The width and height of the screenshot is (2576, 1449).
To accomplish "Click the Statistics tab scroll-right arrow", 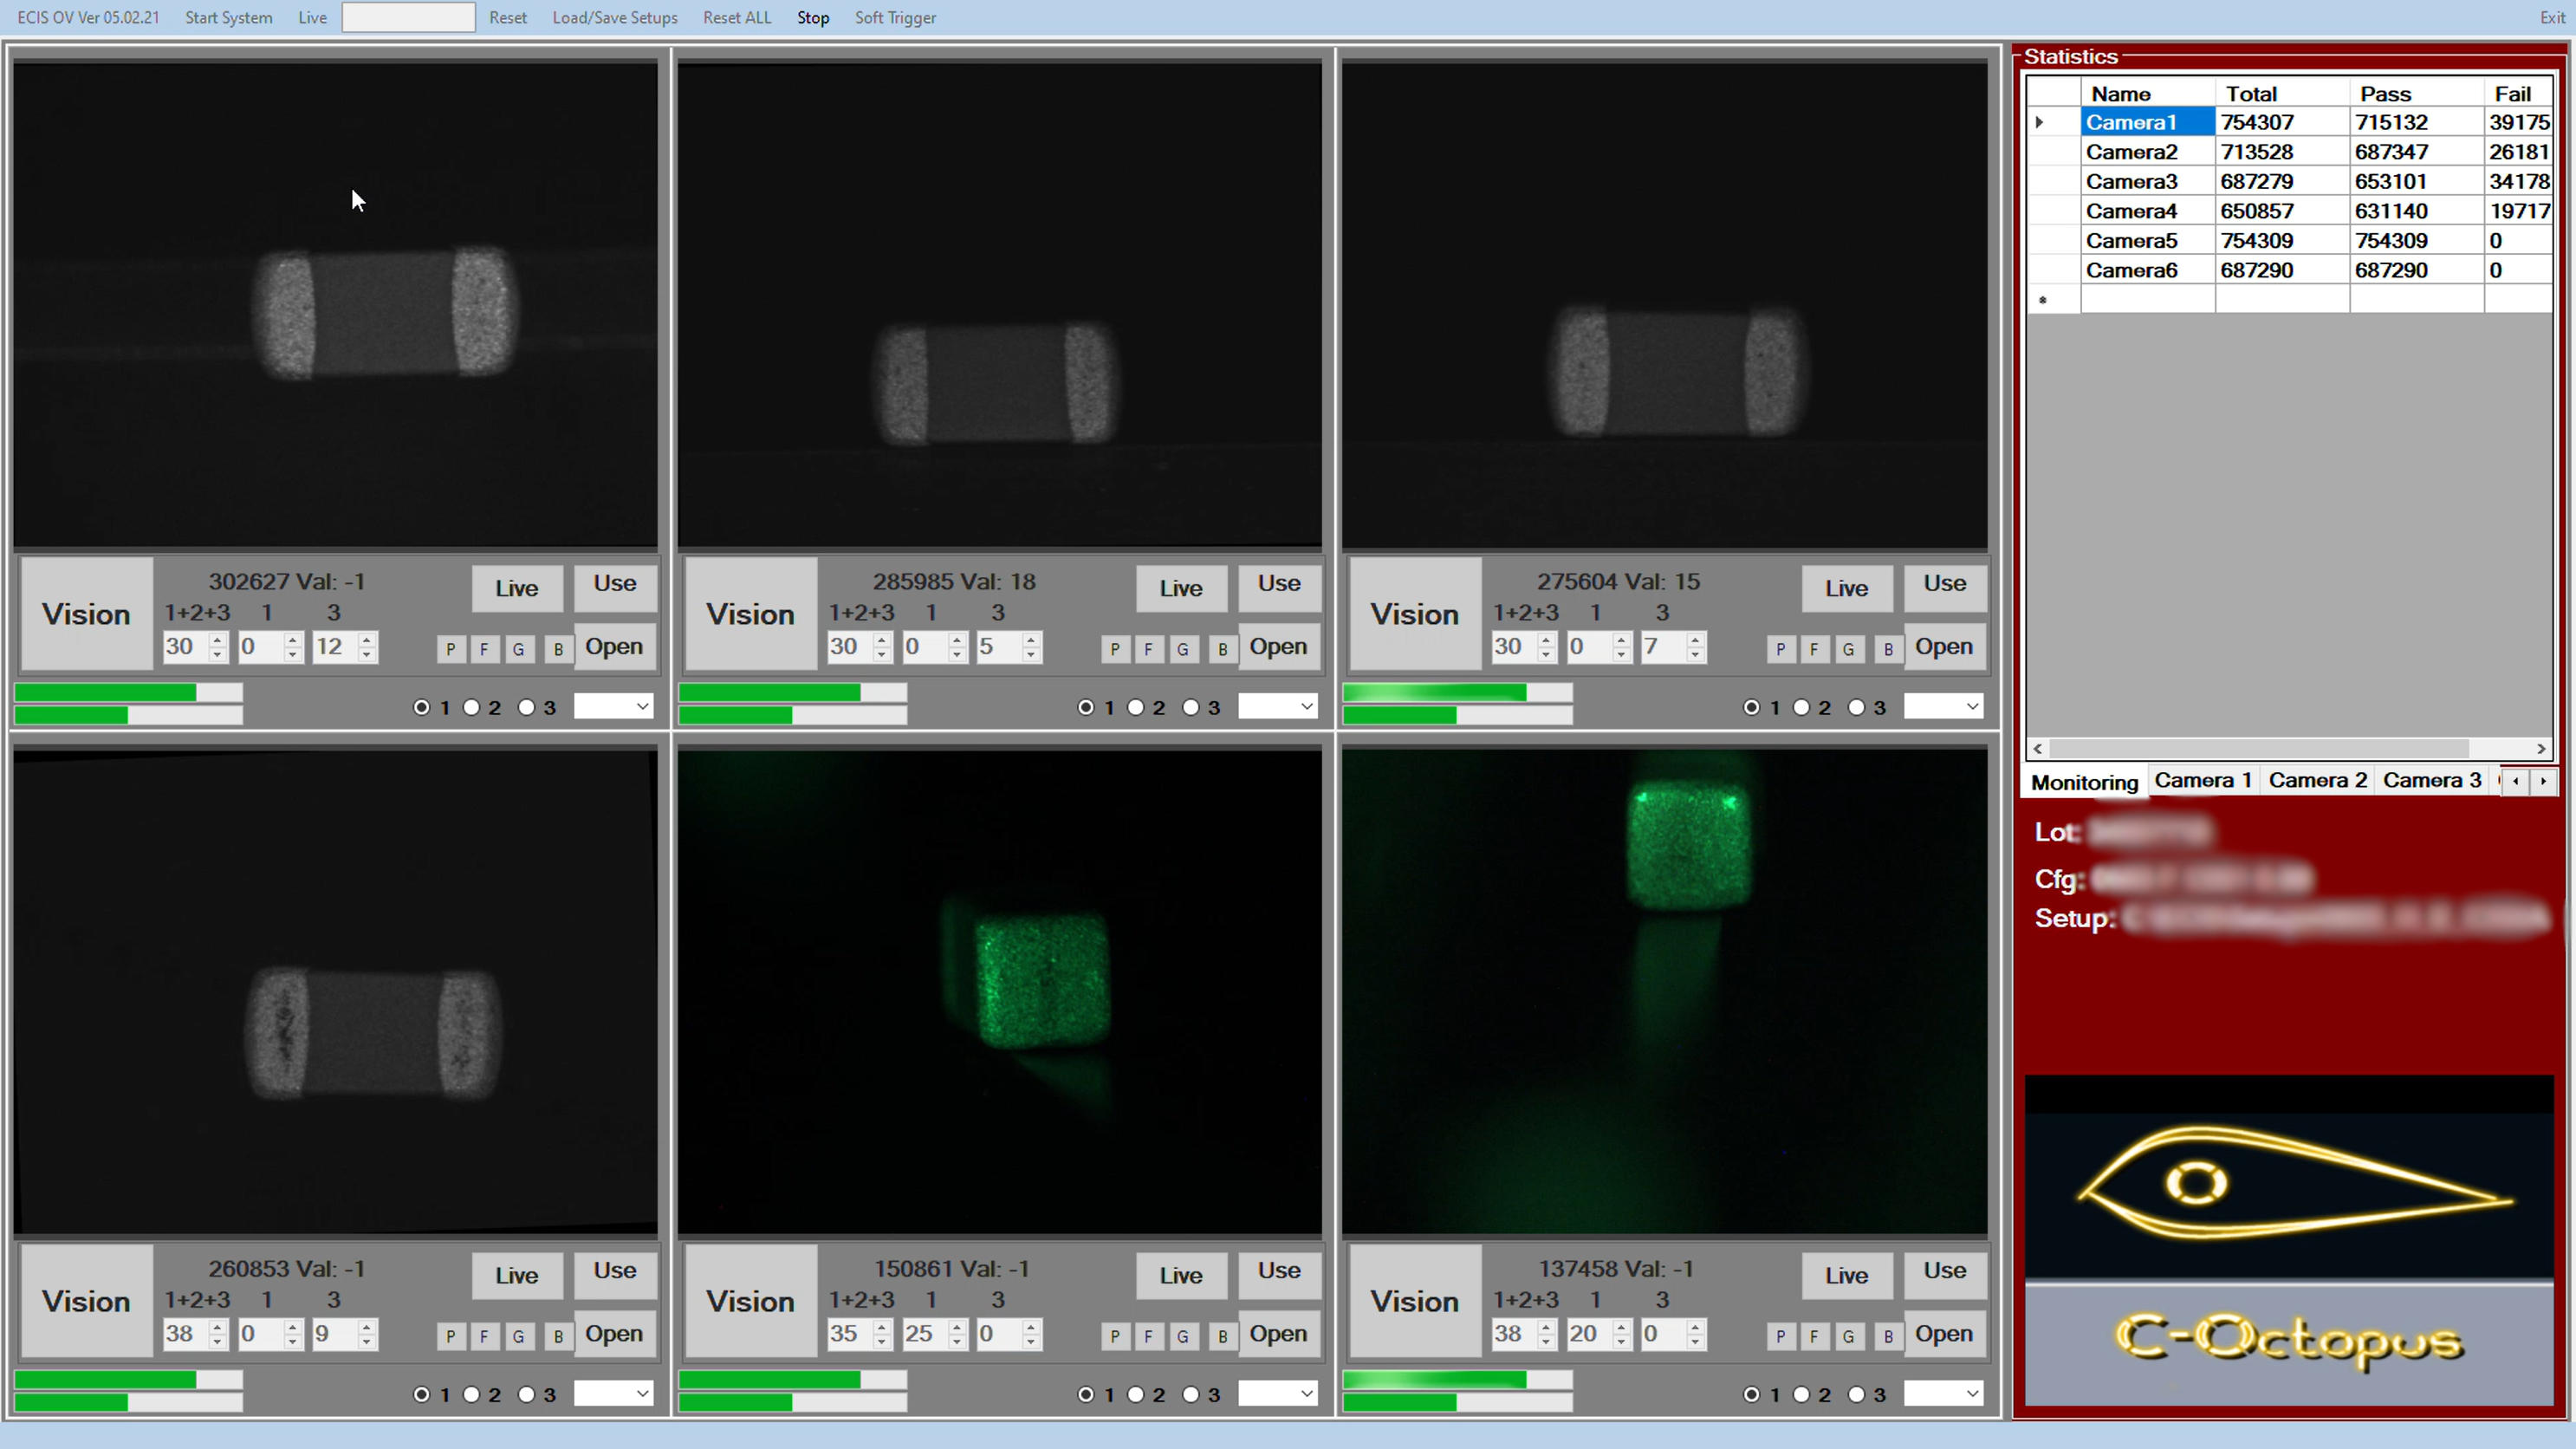I will pyautogui.click(x=2543, y=781).
